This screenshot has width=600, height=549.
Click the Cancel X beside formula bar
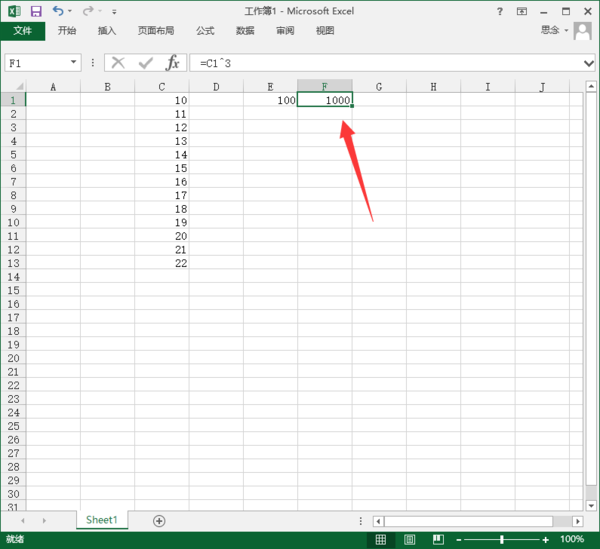coord(118,63)
